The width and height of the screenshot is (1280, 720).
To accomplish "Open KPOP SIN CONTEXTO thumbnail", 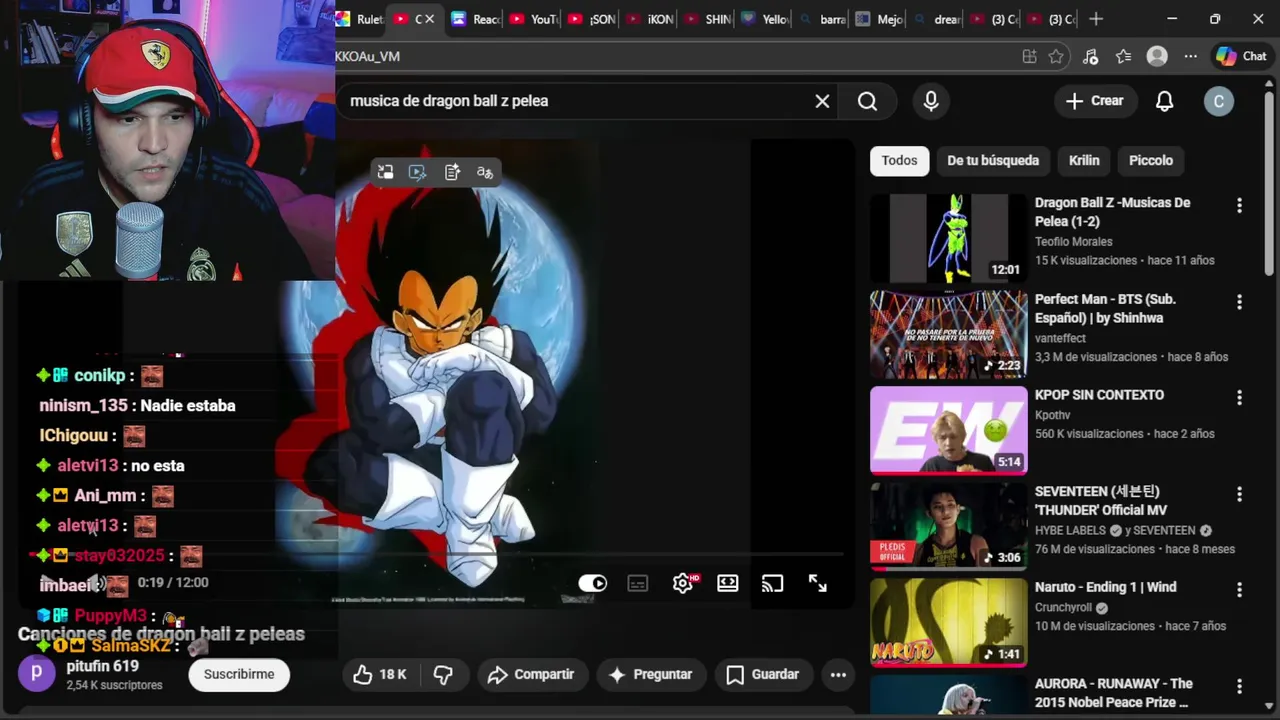I will (948, 430).
